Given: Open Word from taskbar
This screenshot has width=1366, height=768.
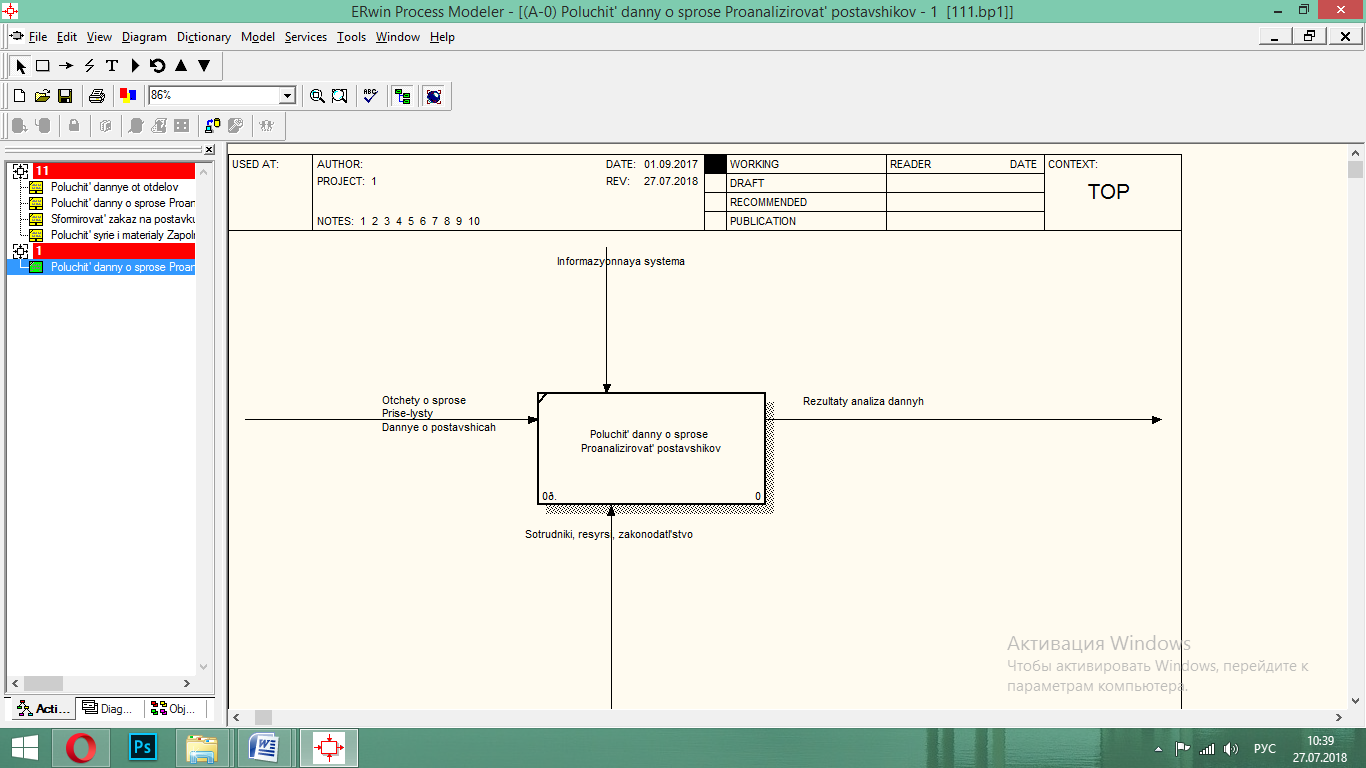Looking at the screenshot, I should pyautogui.click(x=265, y=748).
